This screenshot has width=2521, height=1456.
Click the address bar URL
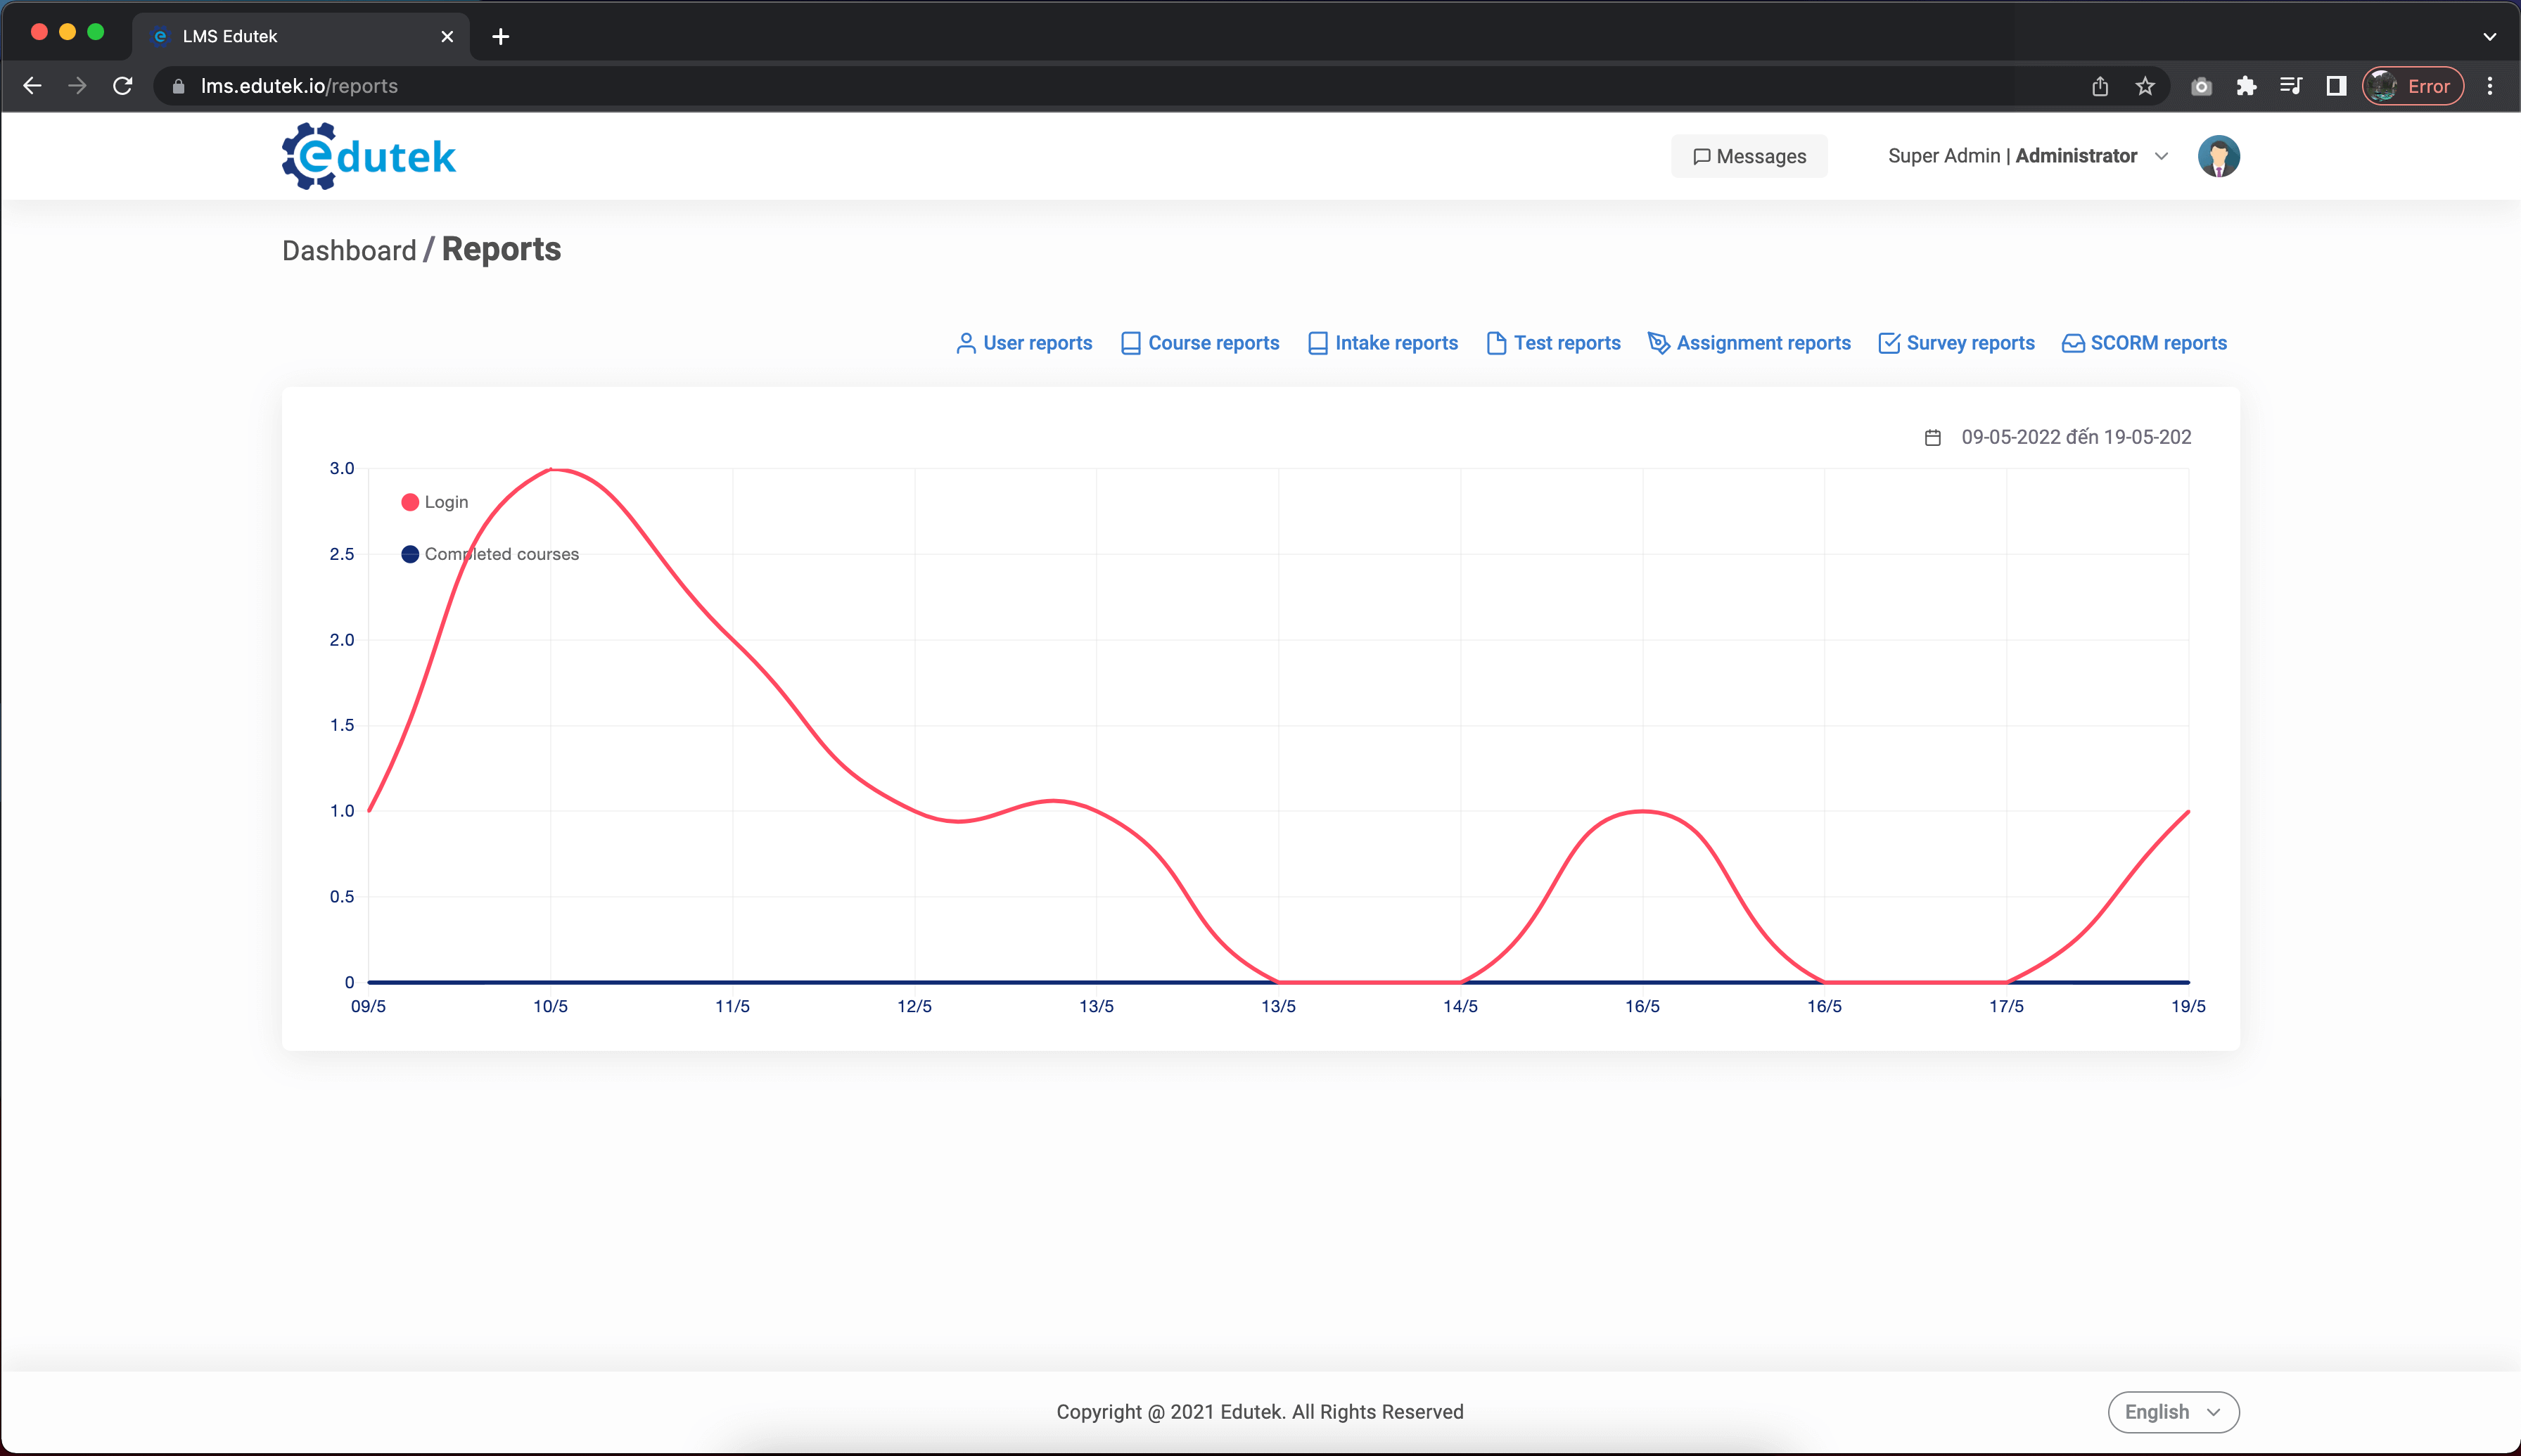pos(299,86)
